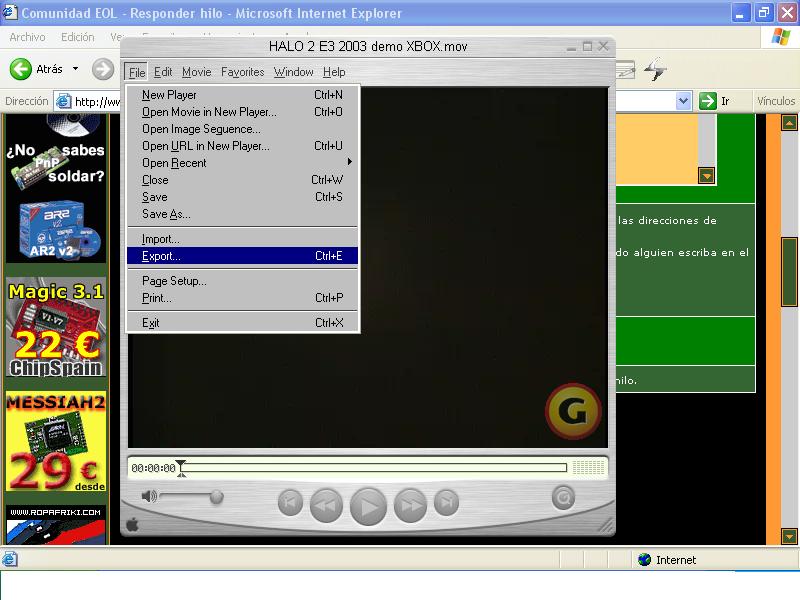Screen dimensions: 800x600
Task: Choose Exit from File menu
Action: [242, 322]
